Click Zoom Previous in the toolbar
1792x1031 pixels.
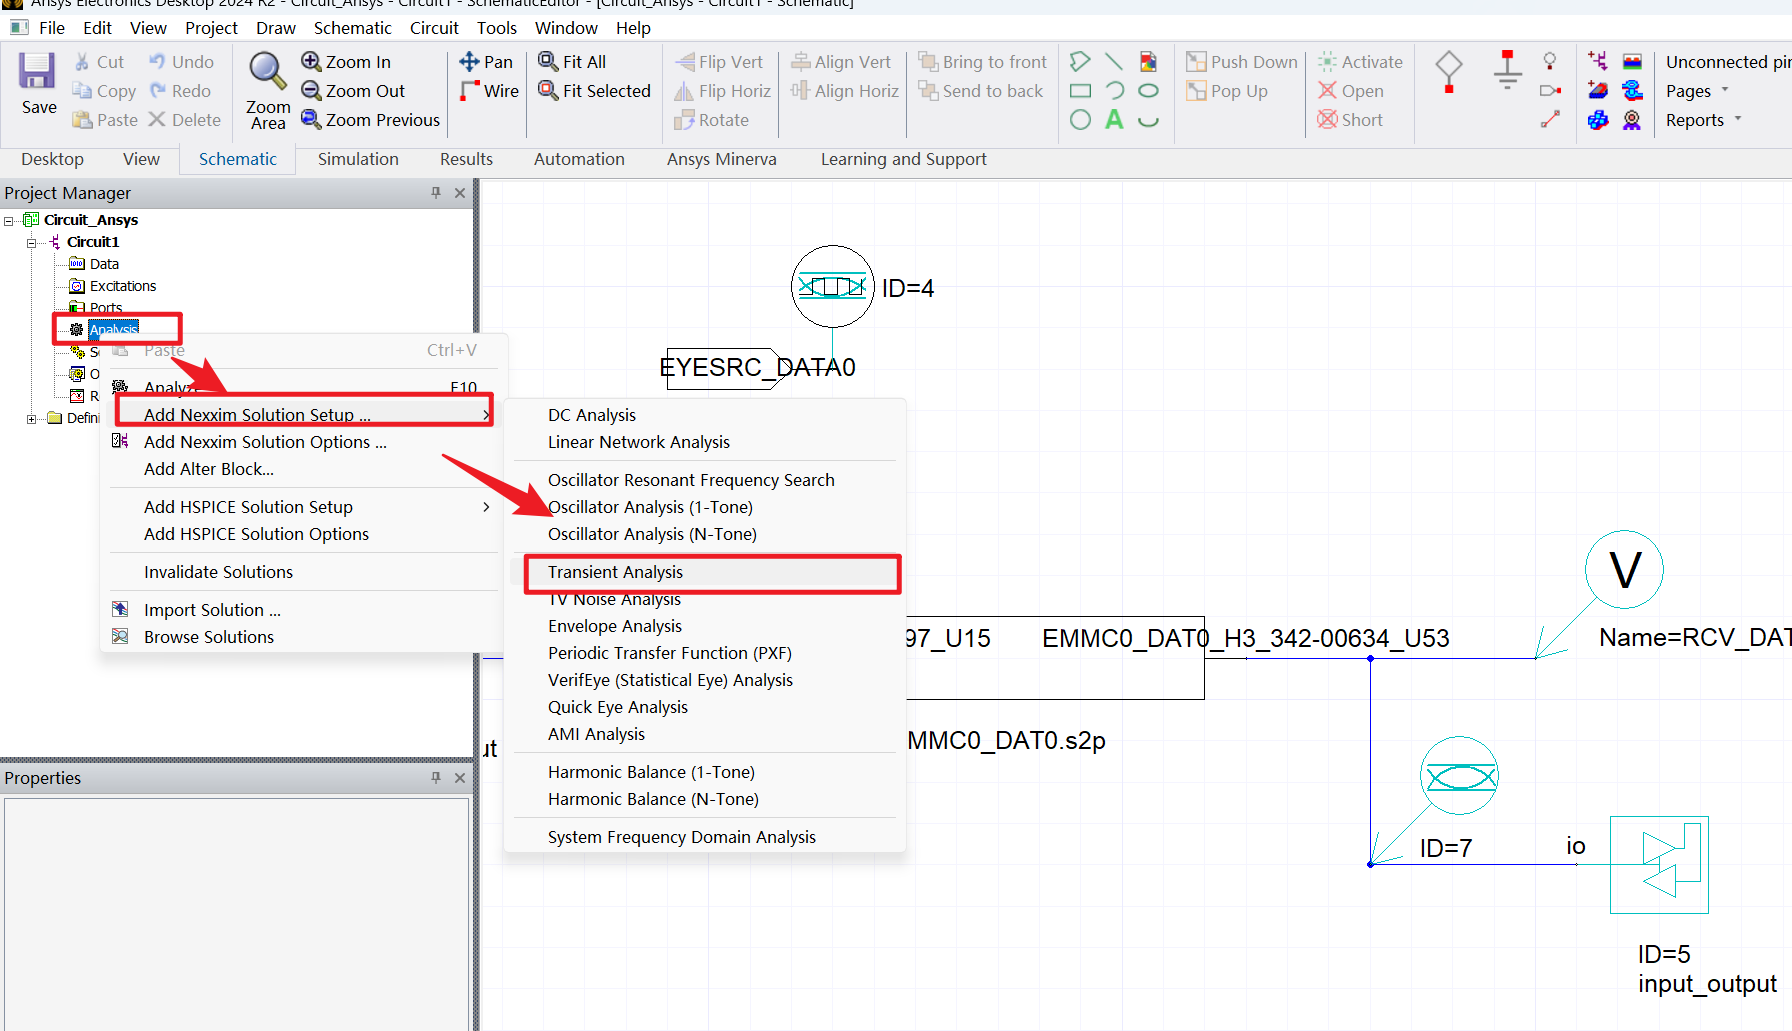370,120
